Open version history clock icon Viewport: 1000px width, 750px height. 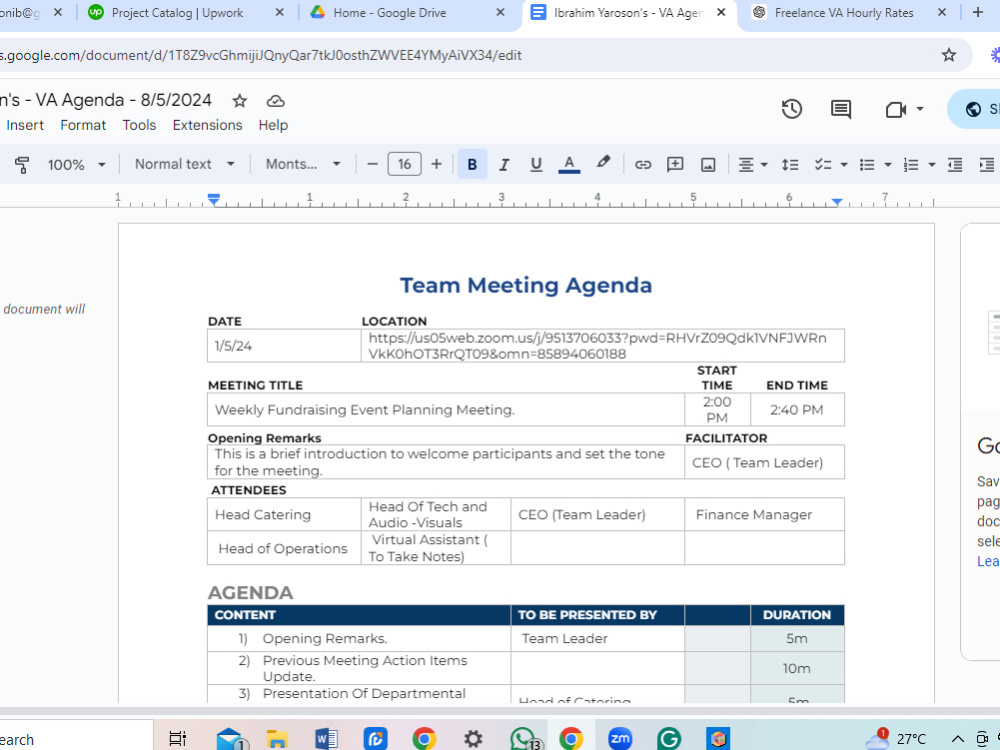(791, 109)
